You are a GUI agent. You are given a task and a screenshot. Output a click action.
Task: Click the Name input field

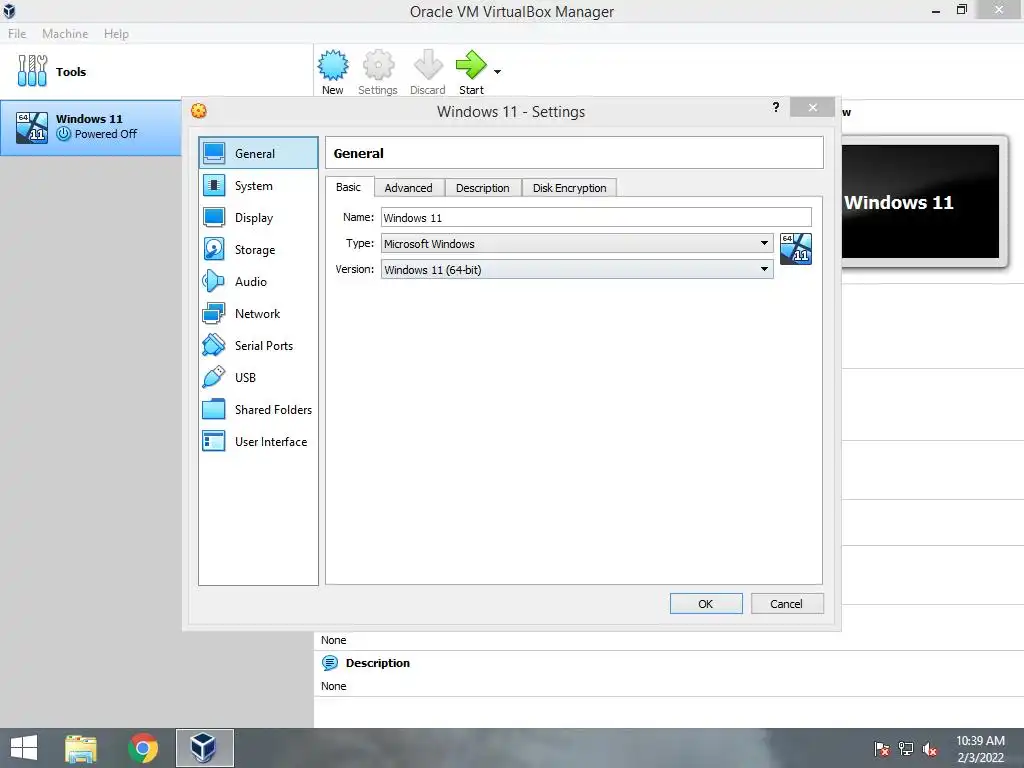click(596, 217)
